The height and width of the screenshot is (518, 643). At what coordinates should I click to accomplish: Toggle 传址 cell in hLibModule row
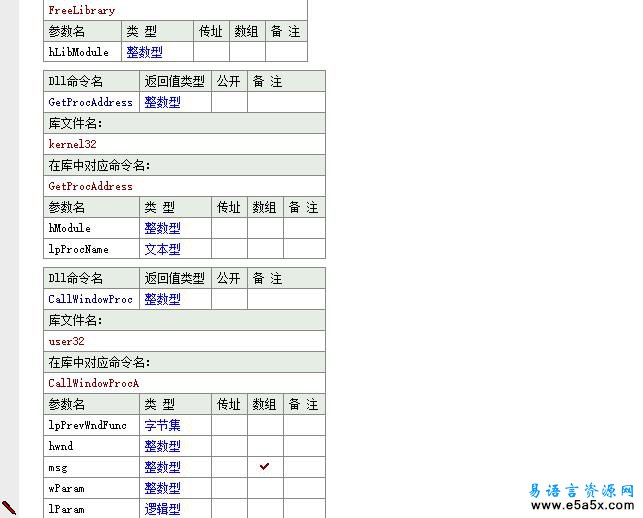(x=211, y=52)
